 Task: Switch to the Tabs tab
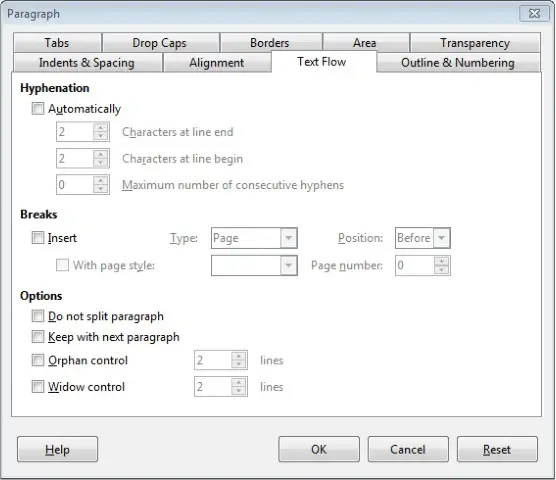[x=57, y=43]
